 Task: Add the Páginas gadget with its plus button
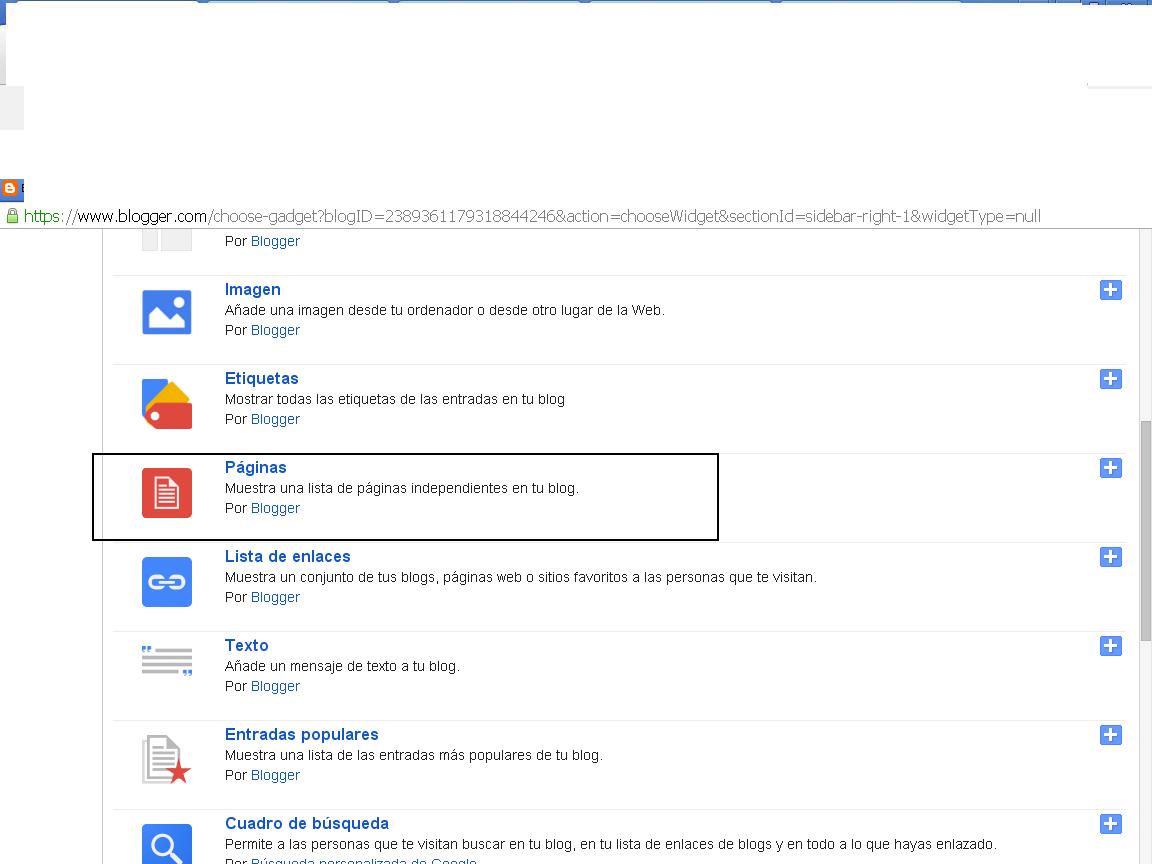[x=1111, y=468]
